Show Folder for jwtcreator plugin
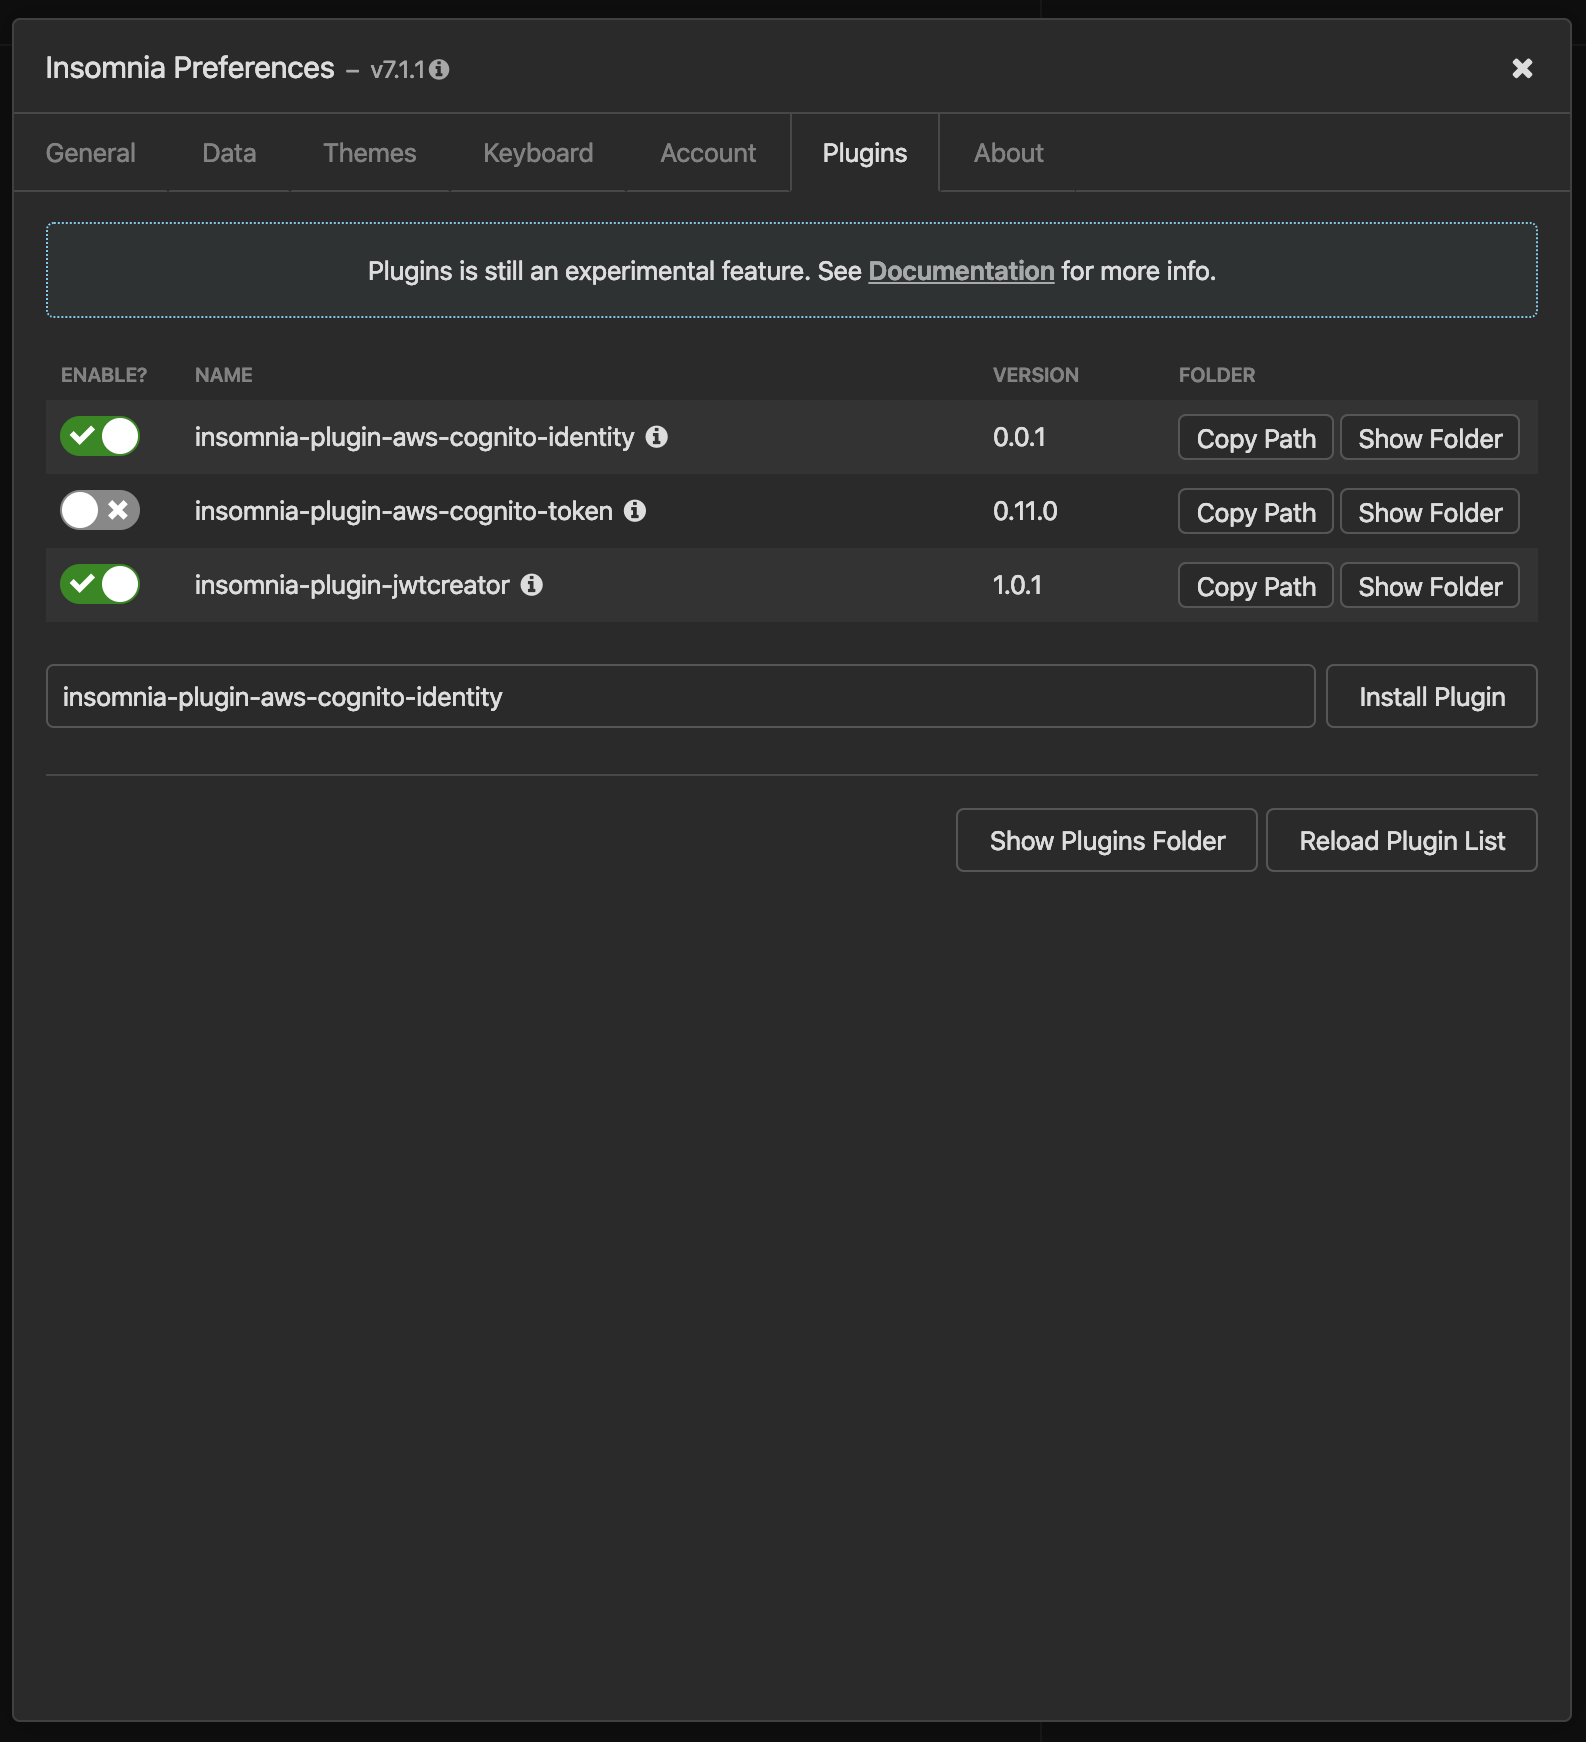Screen dimensions: 1586x1742 pos(1430,586)
